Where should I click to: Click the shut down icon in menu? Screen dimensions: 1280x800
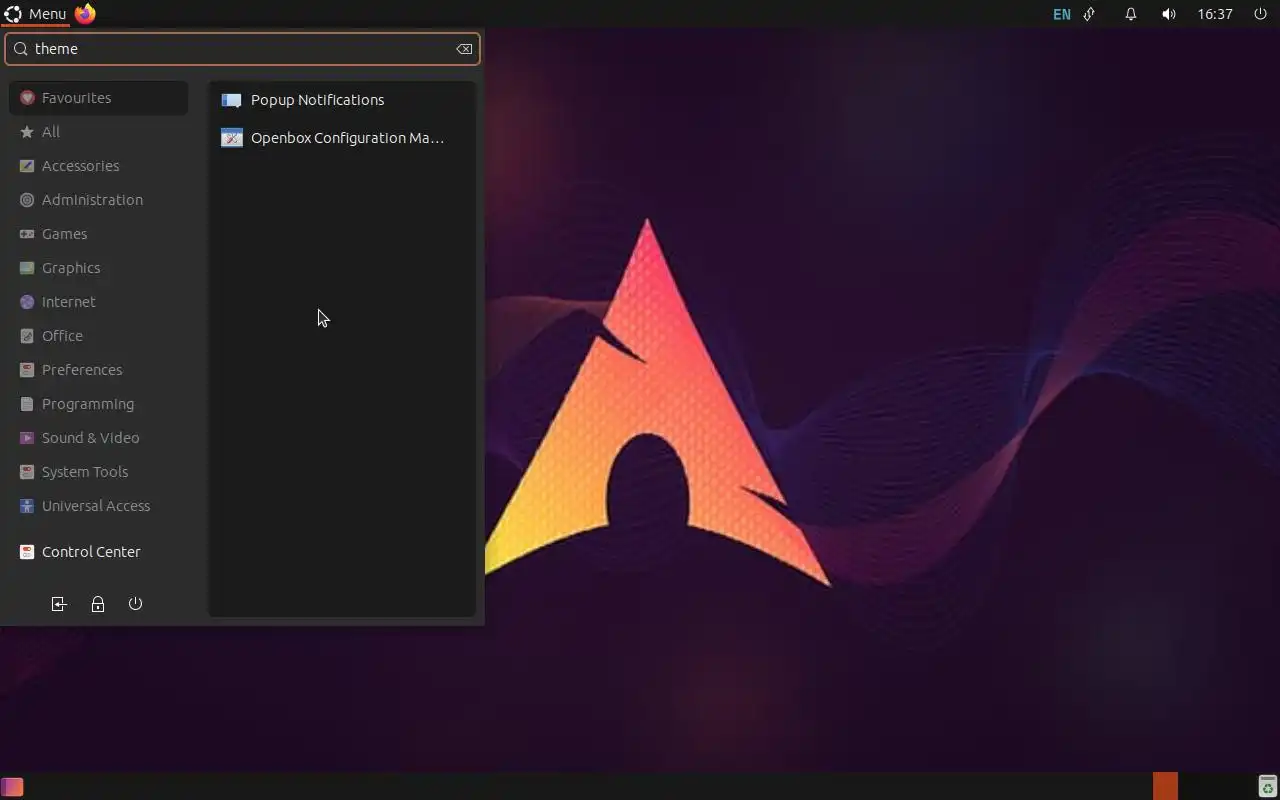point(136,604)
